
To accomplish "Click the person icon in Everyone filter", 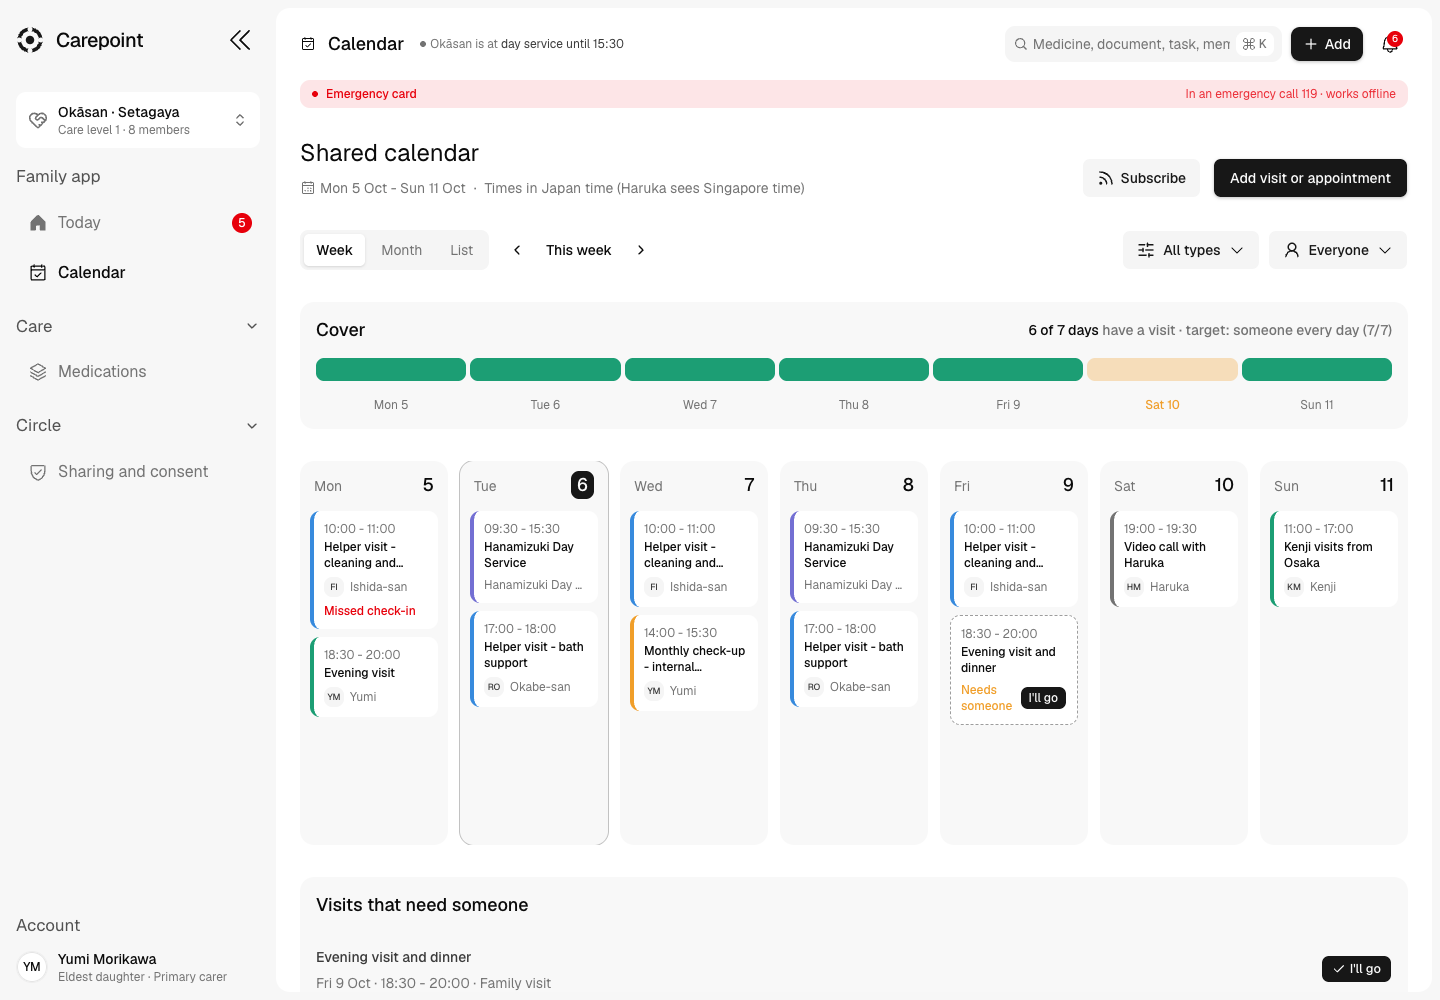I will coord(1292,250).
